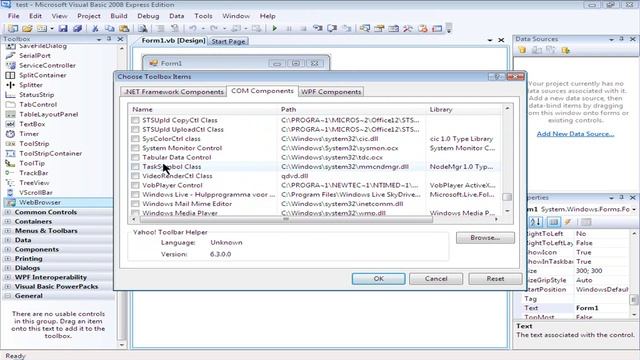
Task: Select the TabControl item in Toolbox
Action: 38,104
